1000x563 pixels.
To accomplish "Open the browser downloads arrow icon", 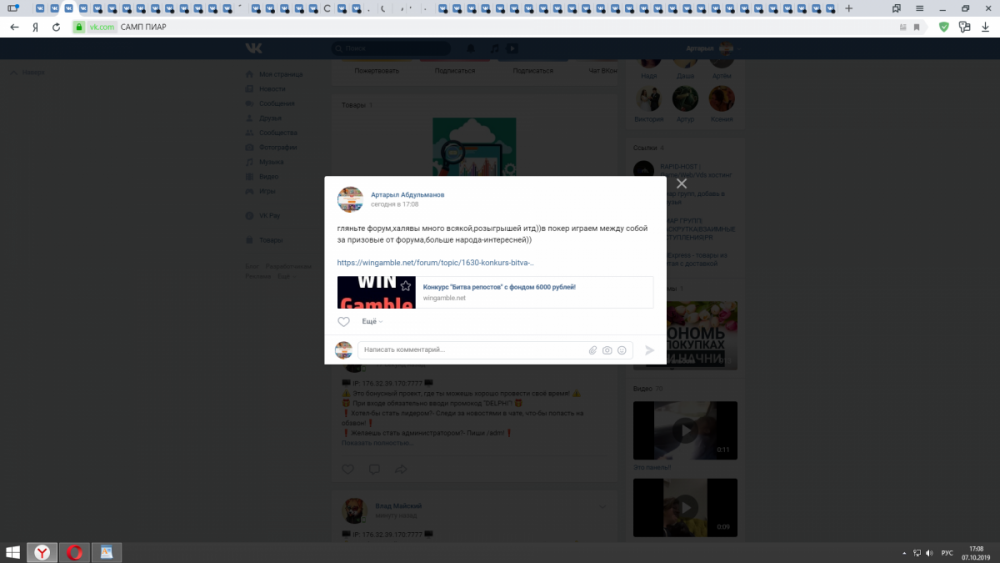I will tap(985, 27).
